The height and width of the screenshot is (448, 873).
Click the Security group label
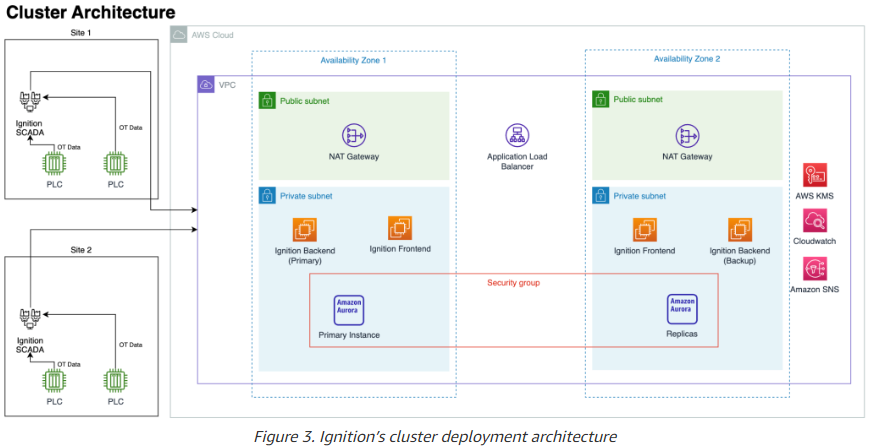coord(513,283)
